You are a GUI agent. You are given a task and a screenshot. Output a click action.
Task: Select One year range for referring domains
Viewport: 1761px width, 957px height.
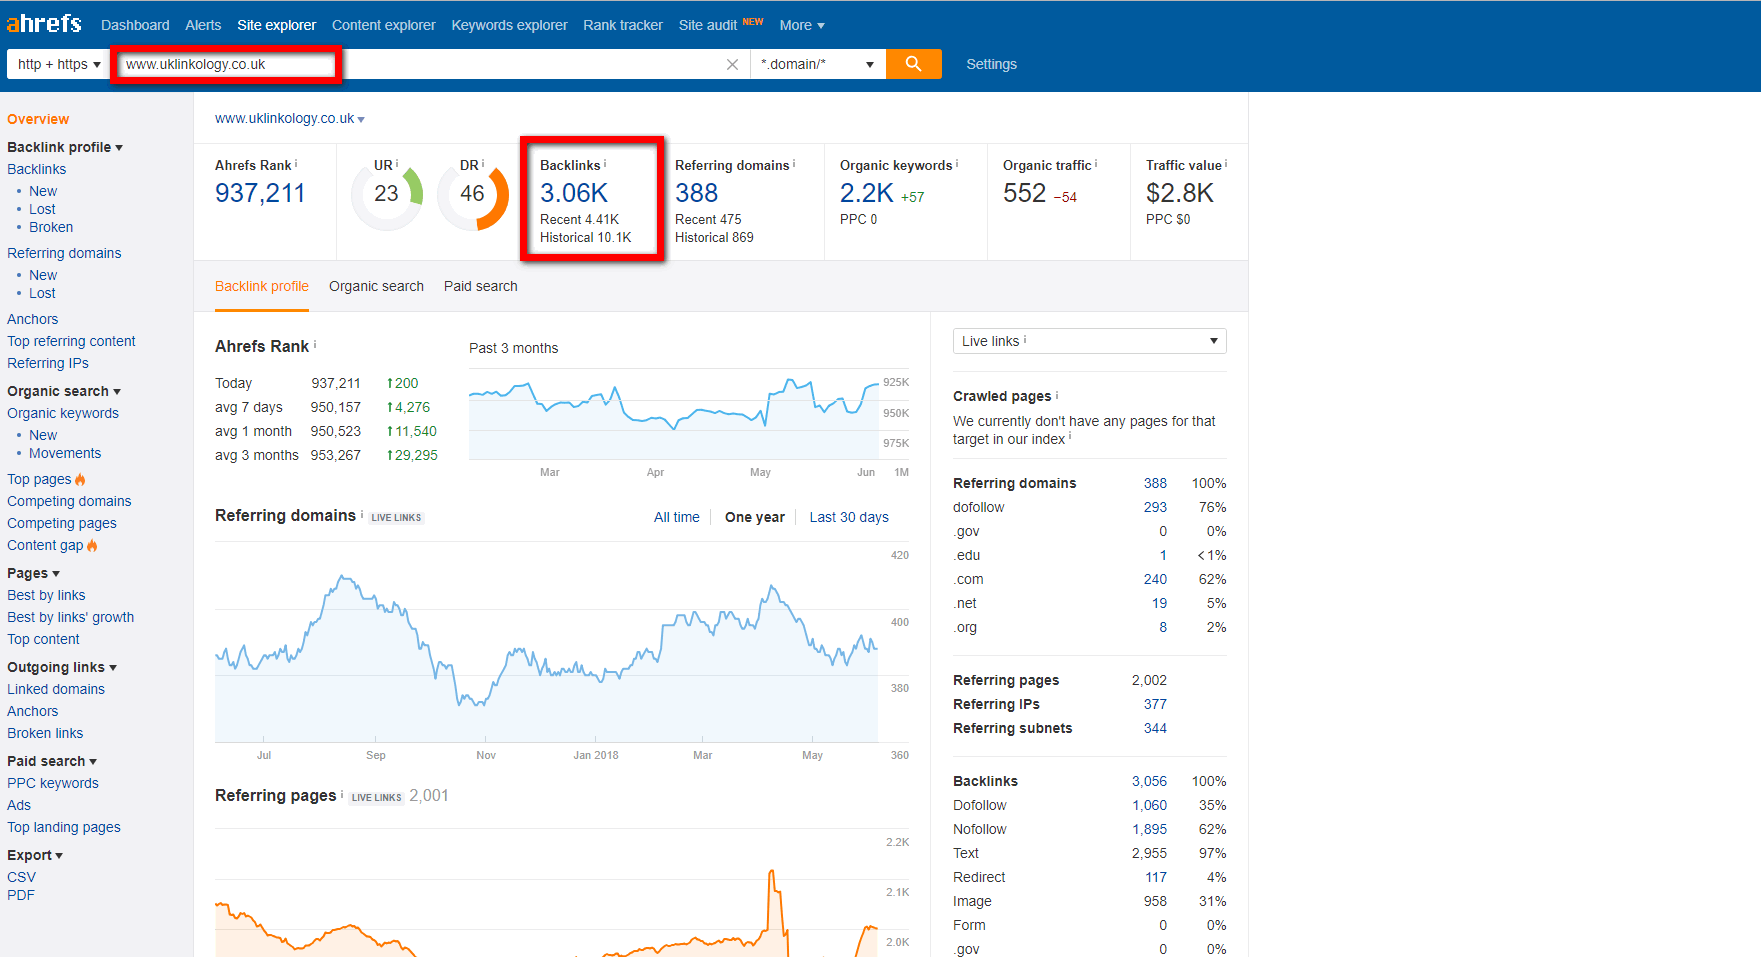click(x=755, y=517)
